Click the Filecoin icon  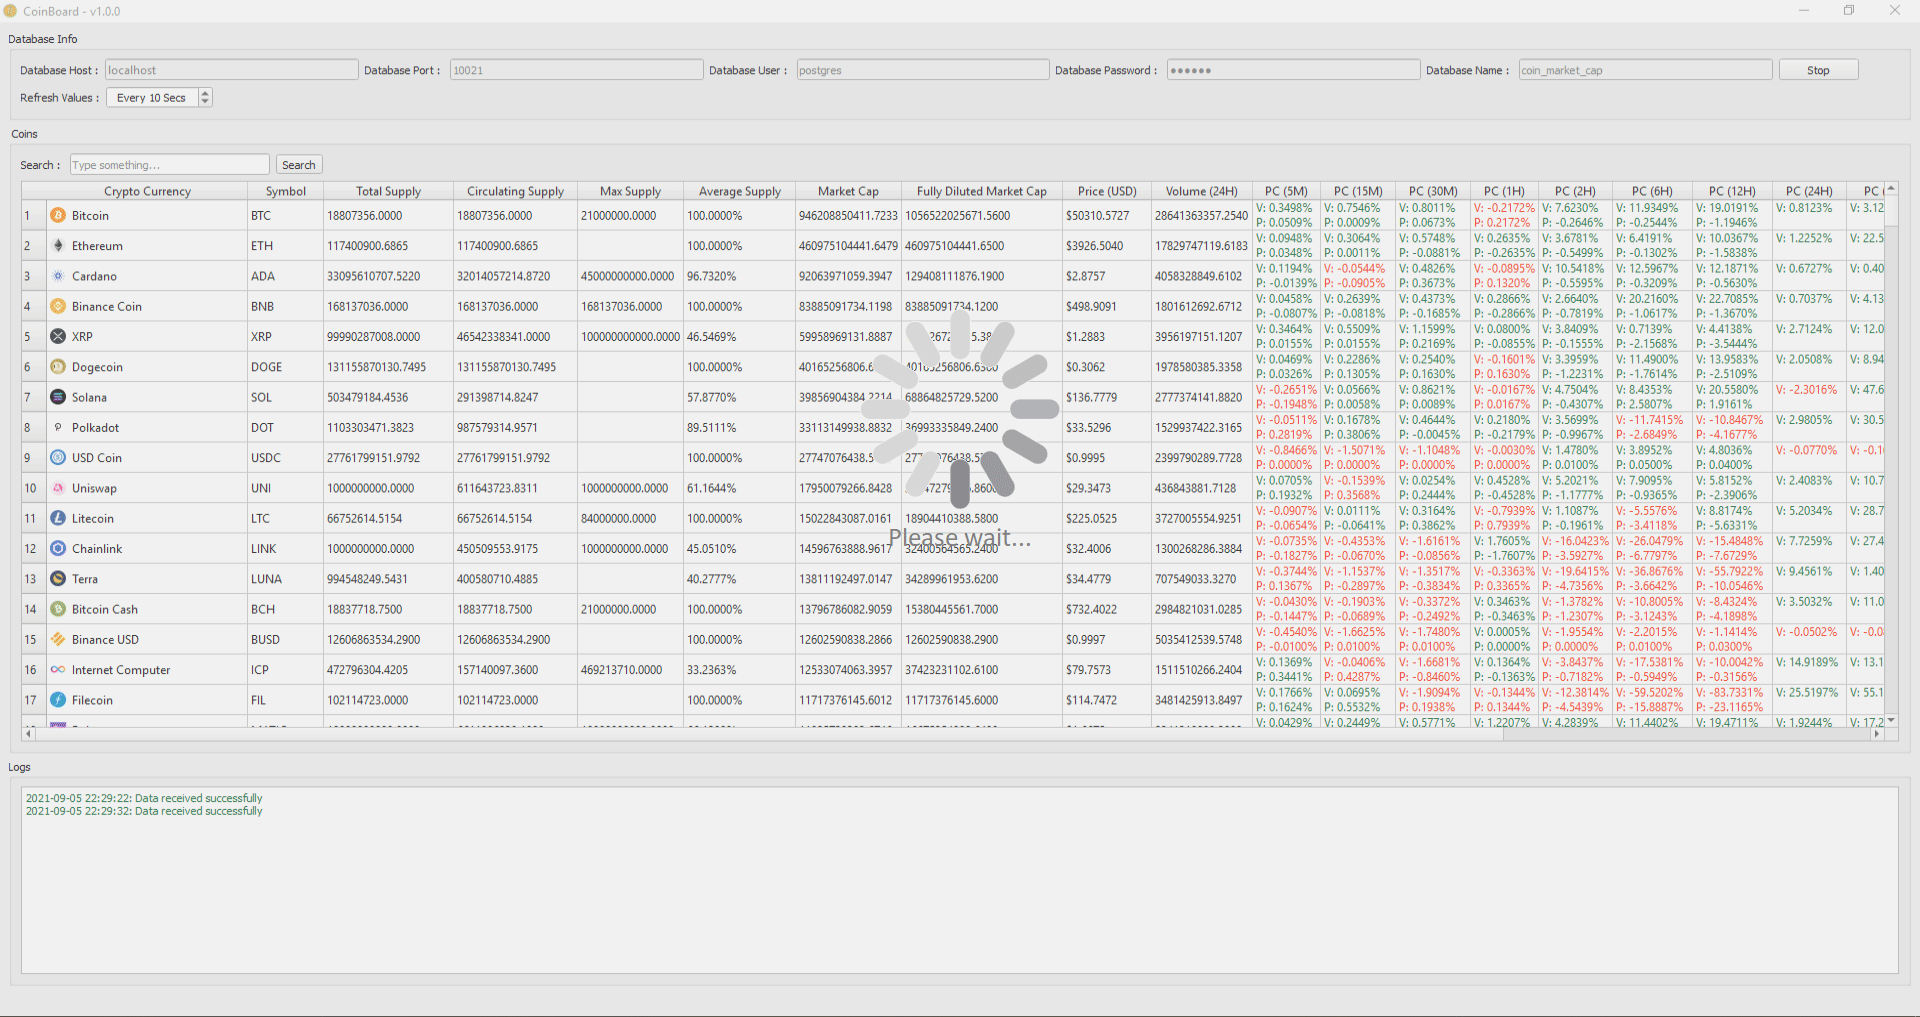click(58, 700)
